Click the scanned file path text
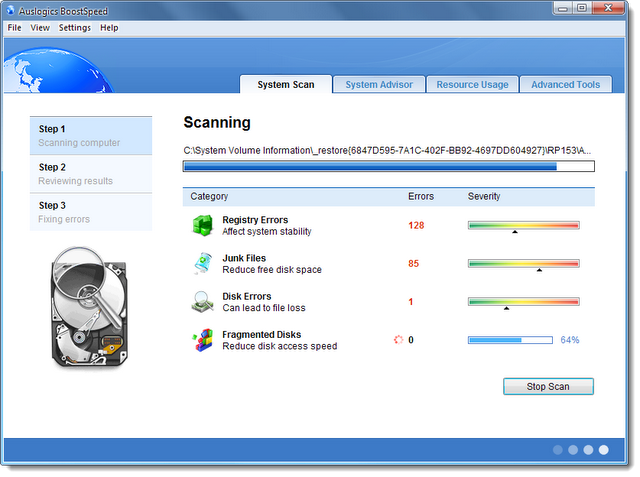 (387, 151)
